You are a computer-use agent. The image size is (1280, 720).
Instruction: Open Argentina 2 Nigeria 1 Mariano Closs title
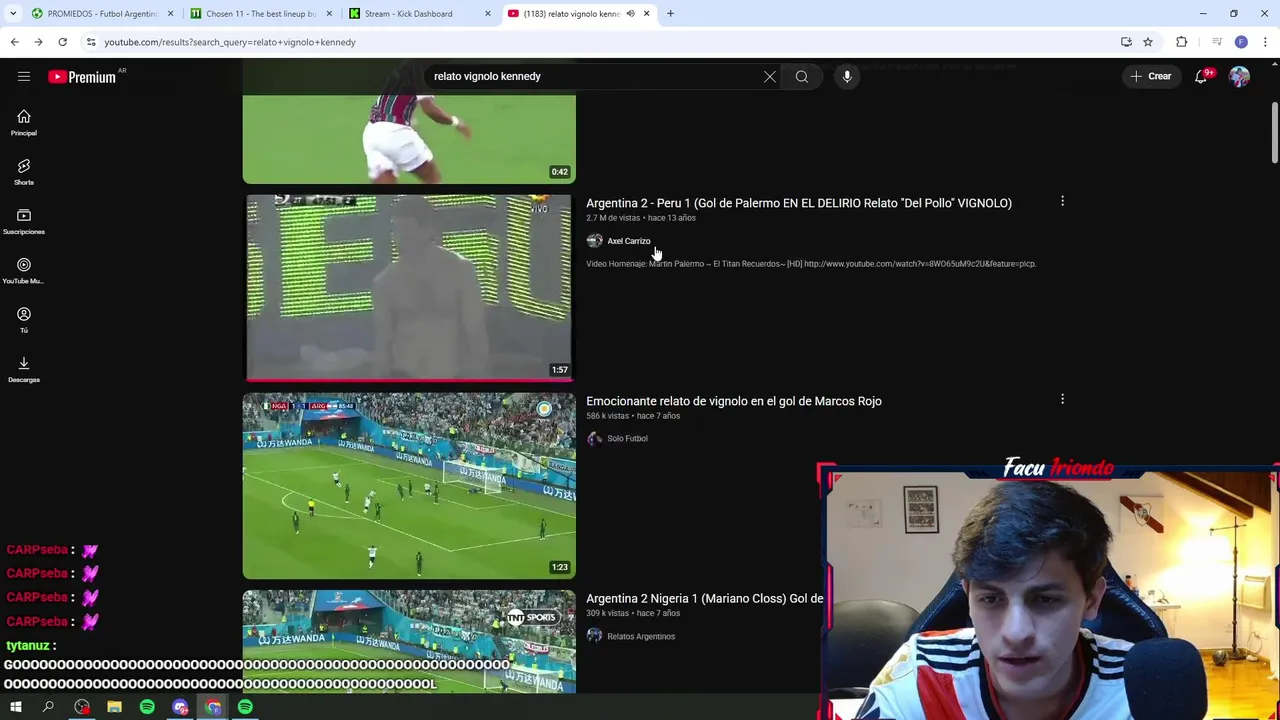click(705, 598)
